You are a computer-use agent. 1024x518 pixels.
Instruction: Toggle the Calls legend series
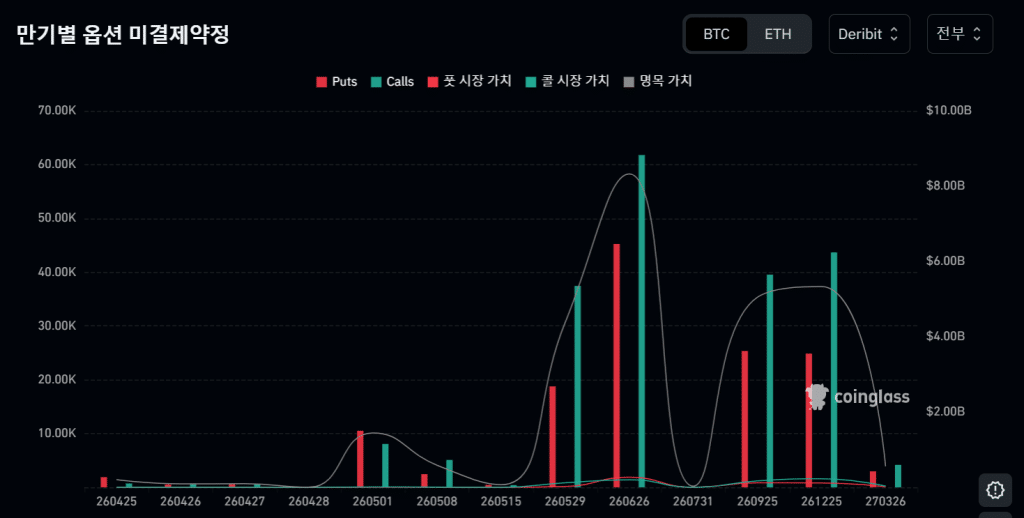coord(392,82)
